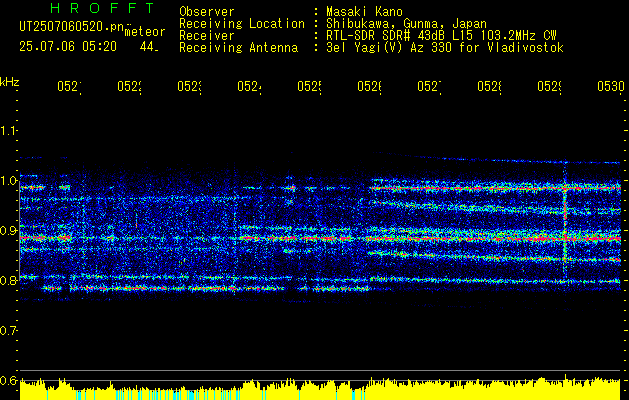
Task: Click the 0522 time axis marker
Action: (x=130, y=87)
